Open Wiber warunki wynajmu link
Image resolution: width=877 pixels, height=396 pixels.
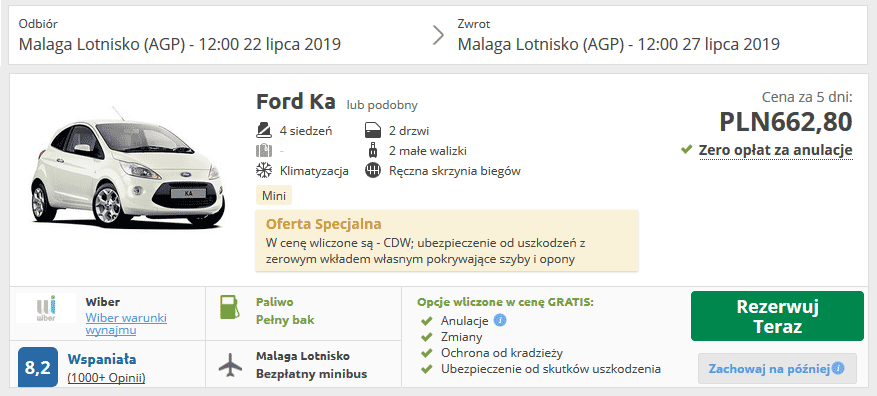tap(126, 324)
